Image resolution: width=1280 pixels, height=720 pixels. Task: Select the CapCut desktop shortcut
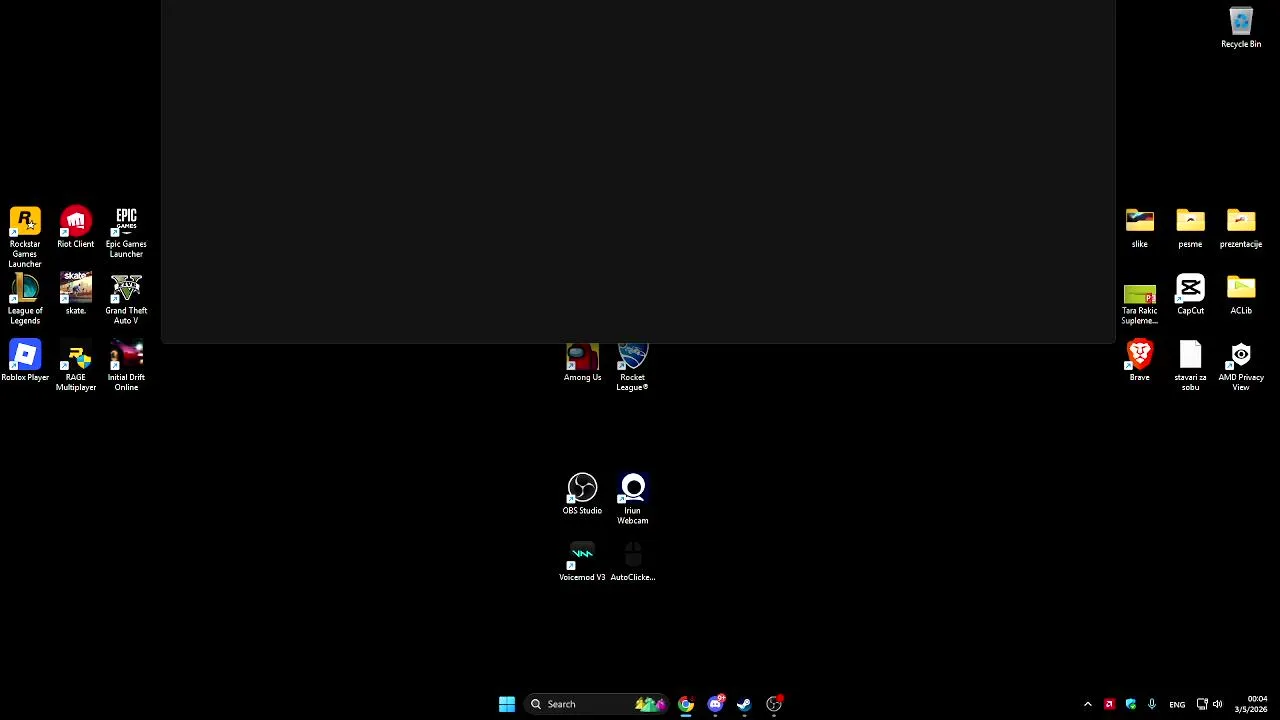pyautogui.click(x=1190, y=295)
